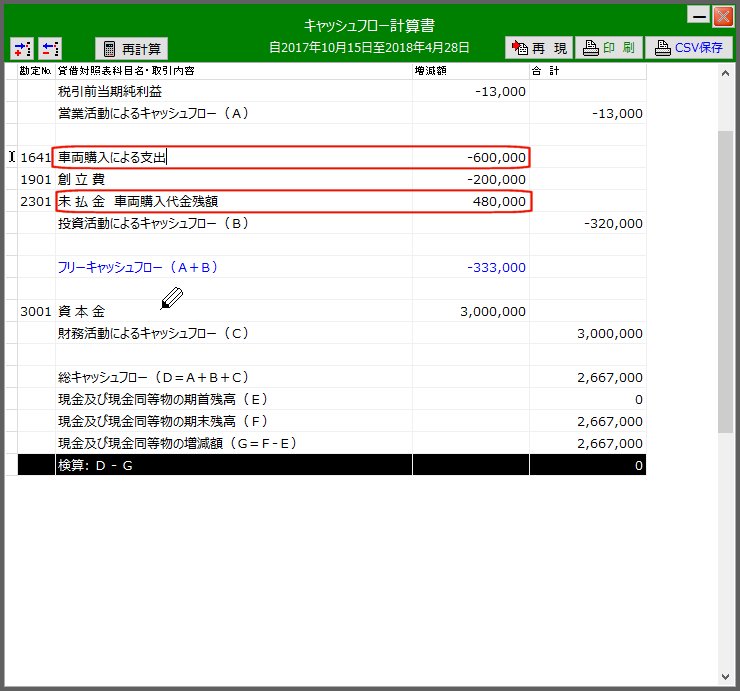Print the statement with the 印刷 button
740x691 pixels.
608,48
